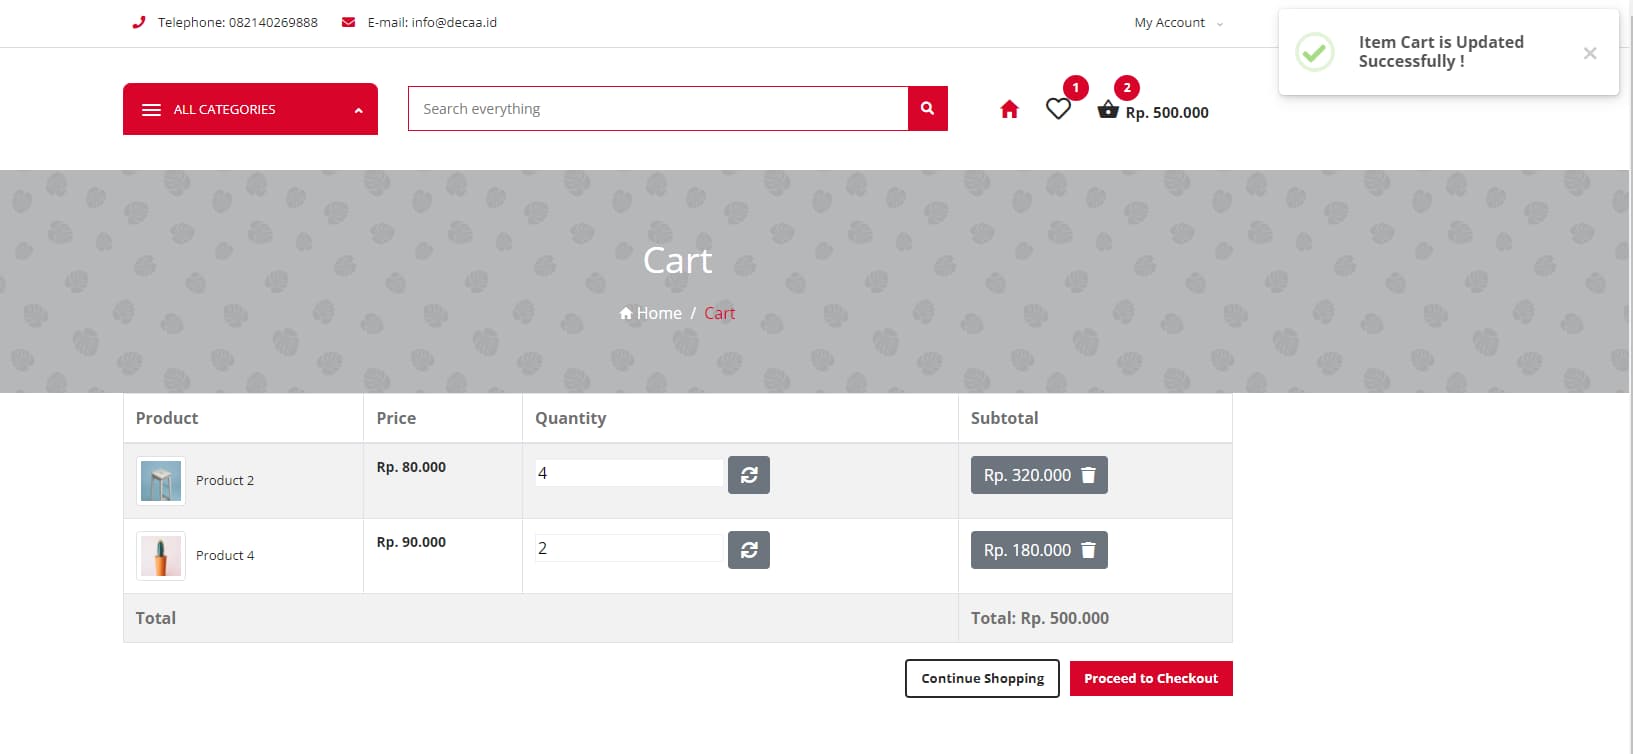Click the wishlist count badge 1
This screenshot has height=754, width=1633.
tap(1076, 88)
